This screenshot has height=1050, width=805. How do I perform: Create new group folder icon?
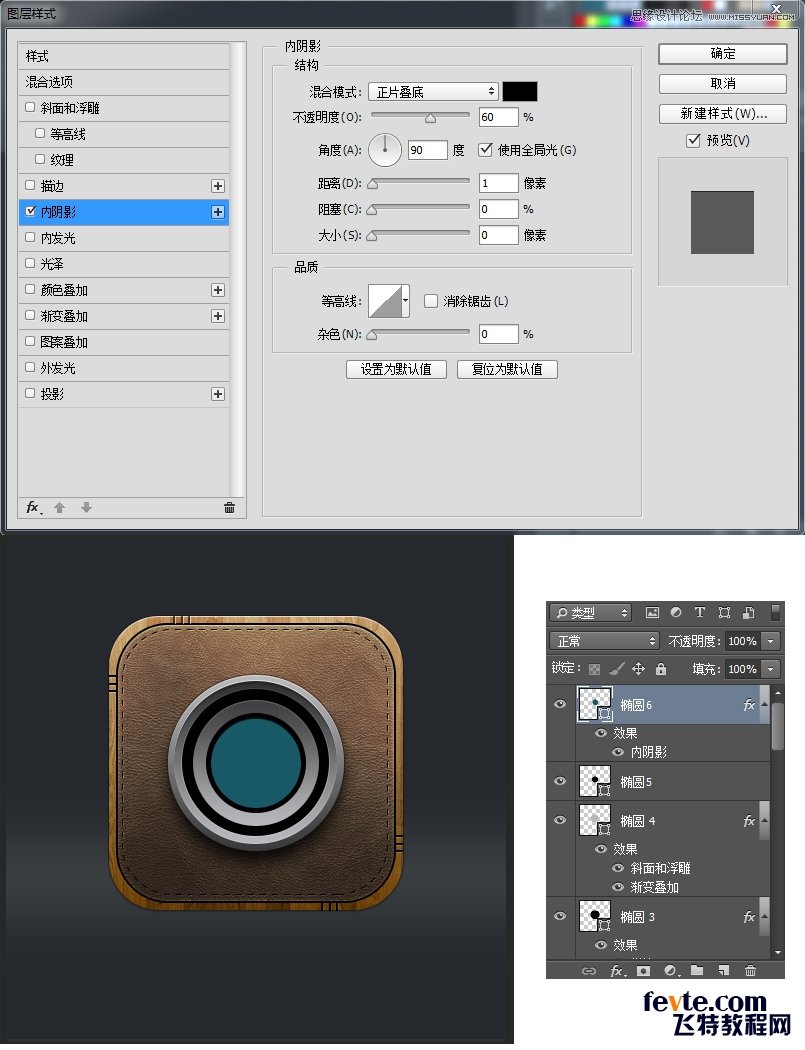(697, 970)
